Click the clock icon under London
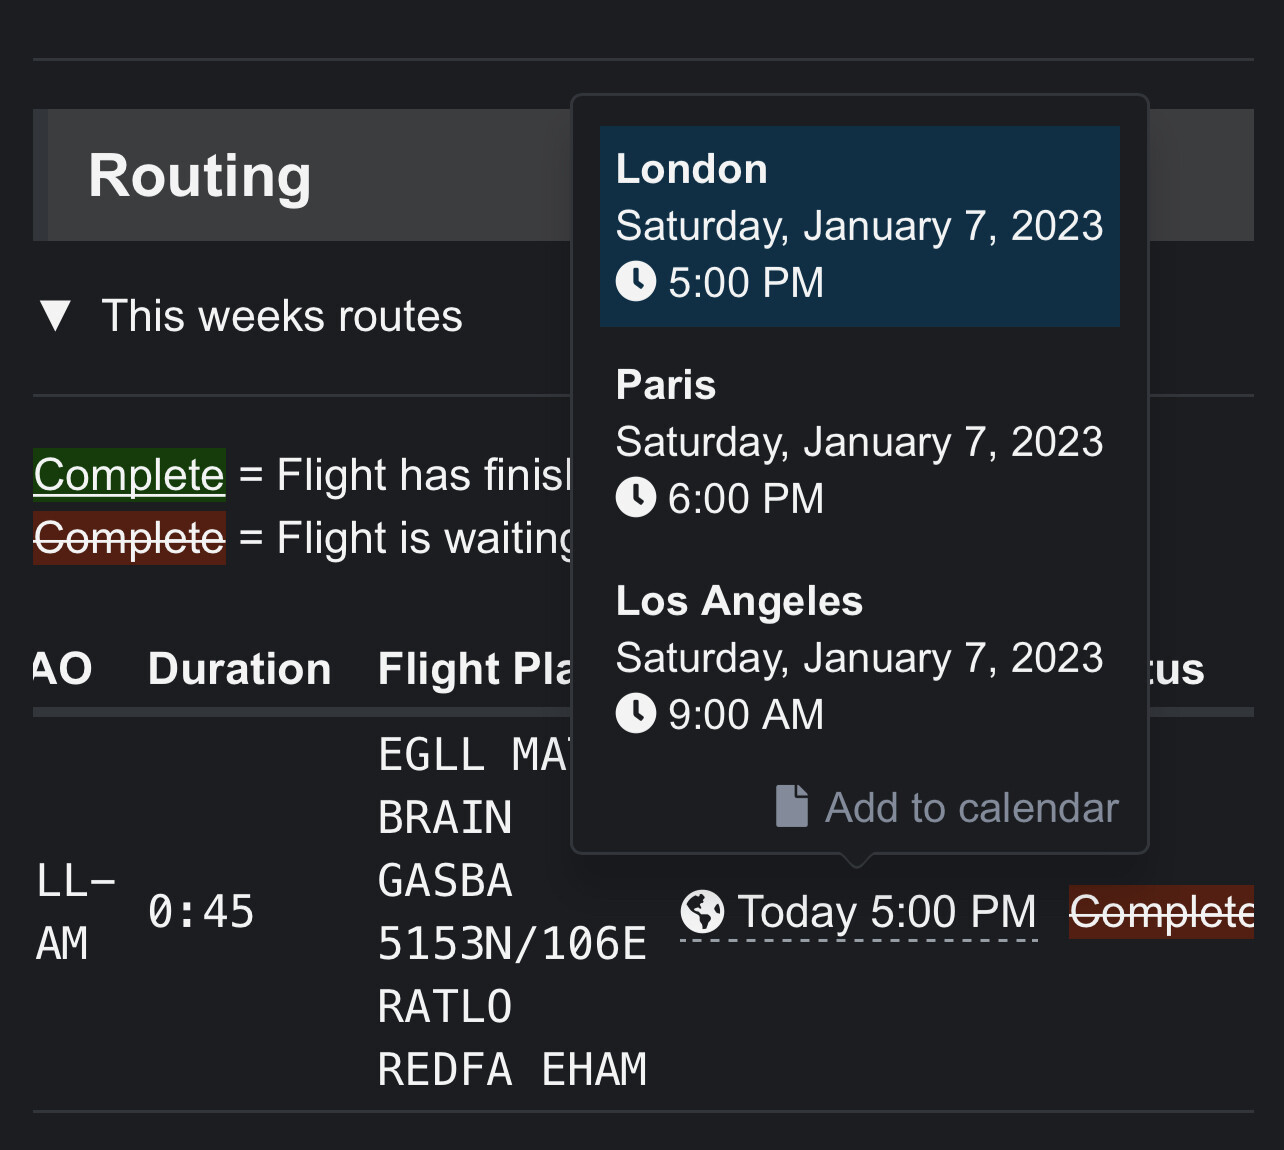 click(636, 281)
